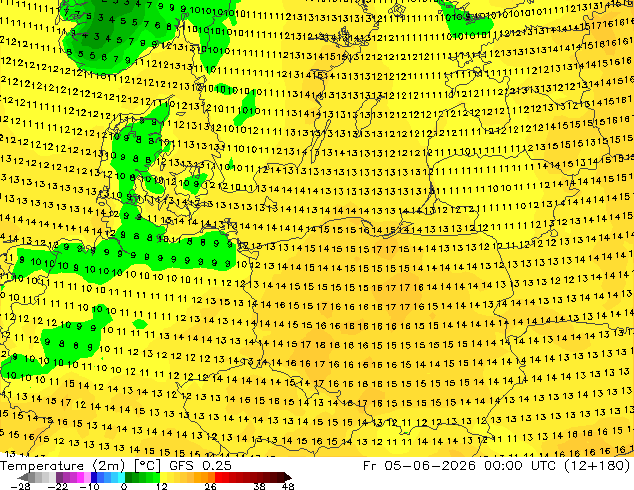Click the "-10" legend value
Viewport: 634px width, 490px height.
pyautogui.click(x=89, y=486)
